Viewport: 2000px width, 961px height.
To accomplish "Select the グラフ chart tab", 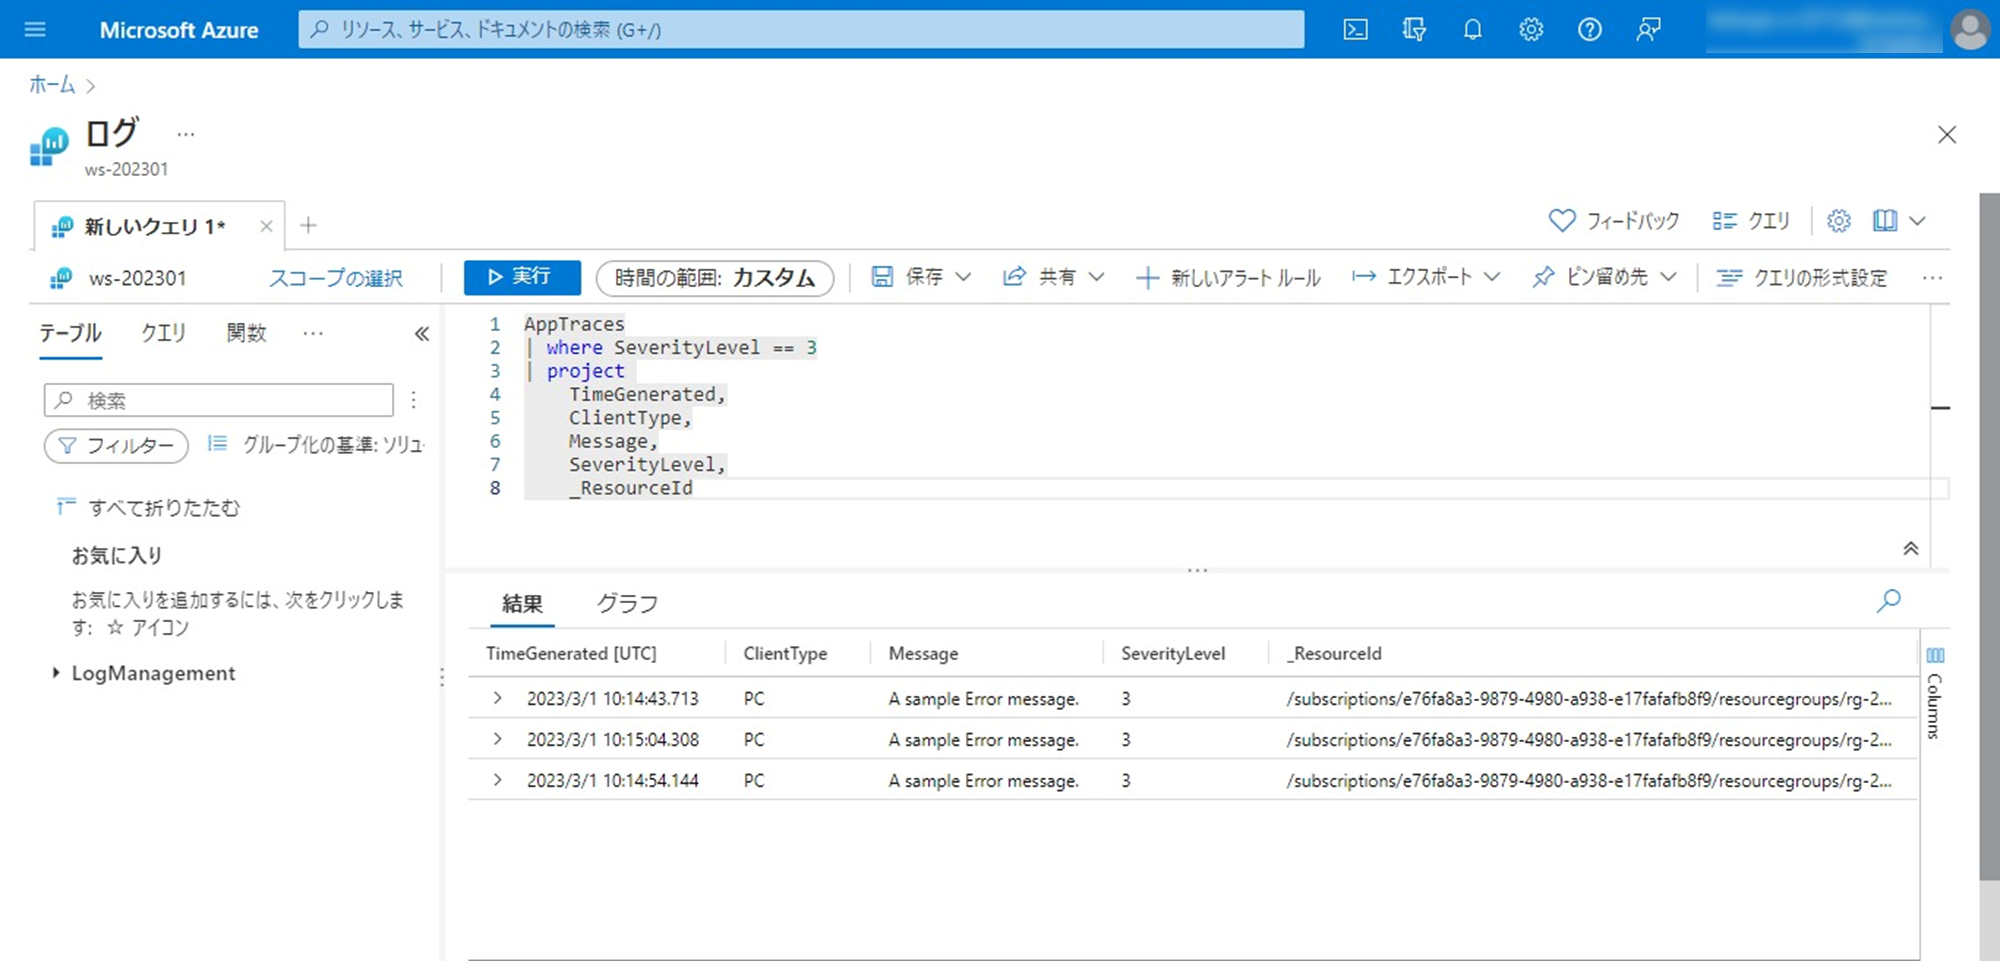I will coord(627,603).
